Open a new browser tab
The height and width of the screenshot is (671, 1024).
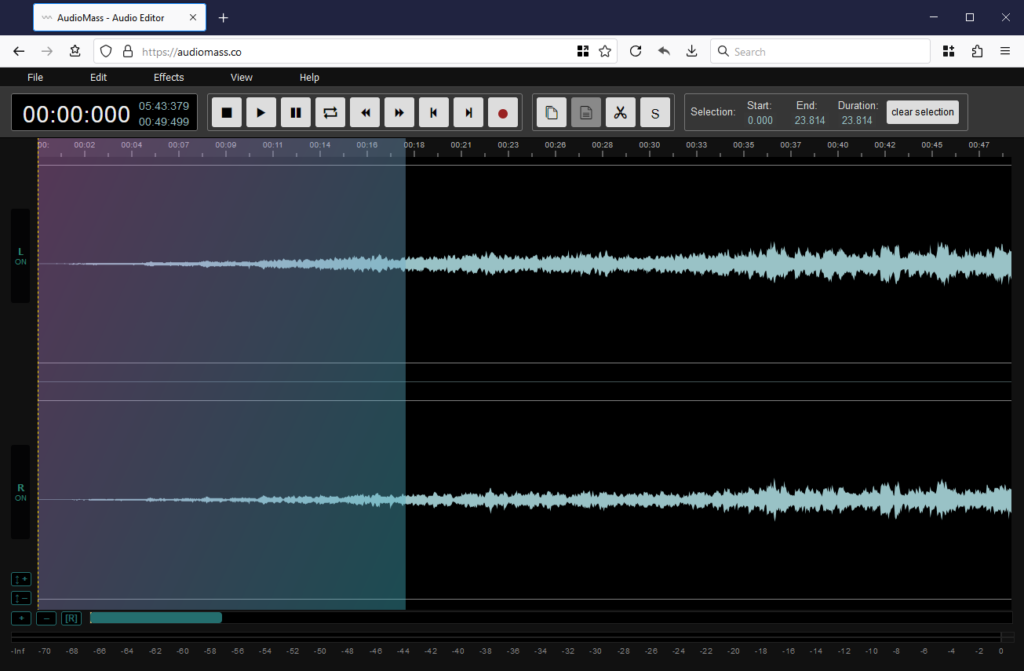[x=223, y=18]
